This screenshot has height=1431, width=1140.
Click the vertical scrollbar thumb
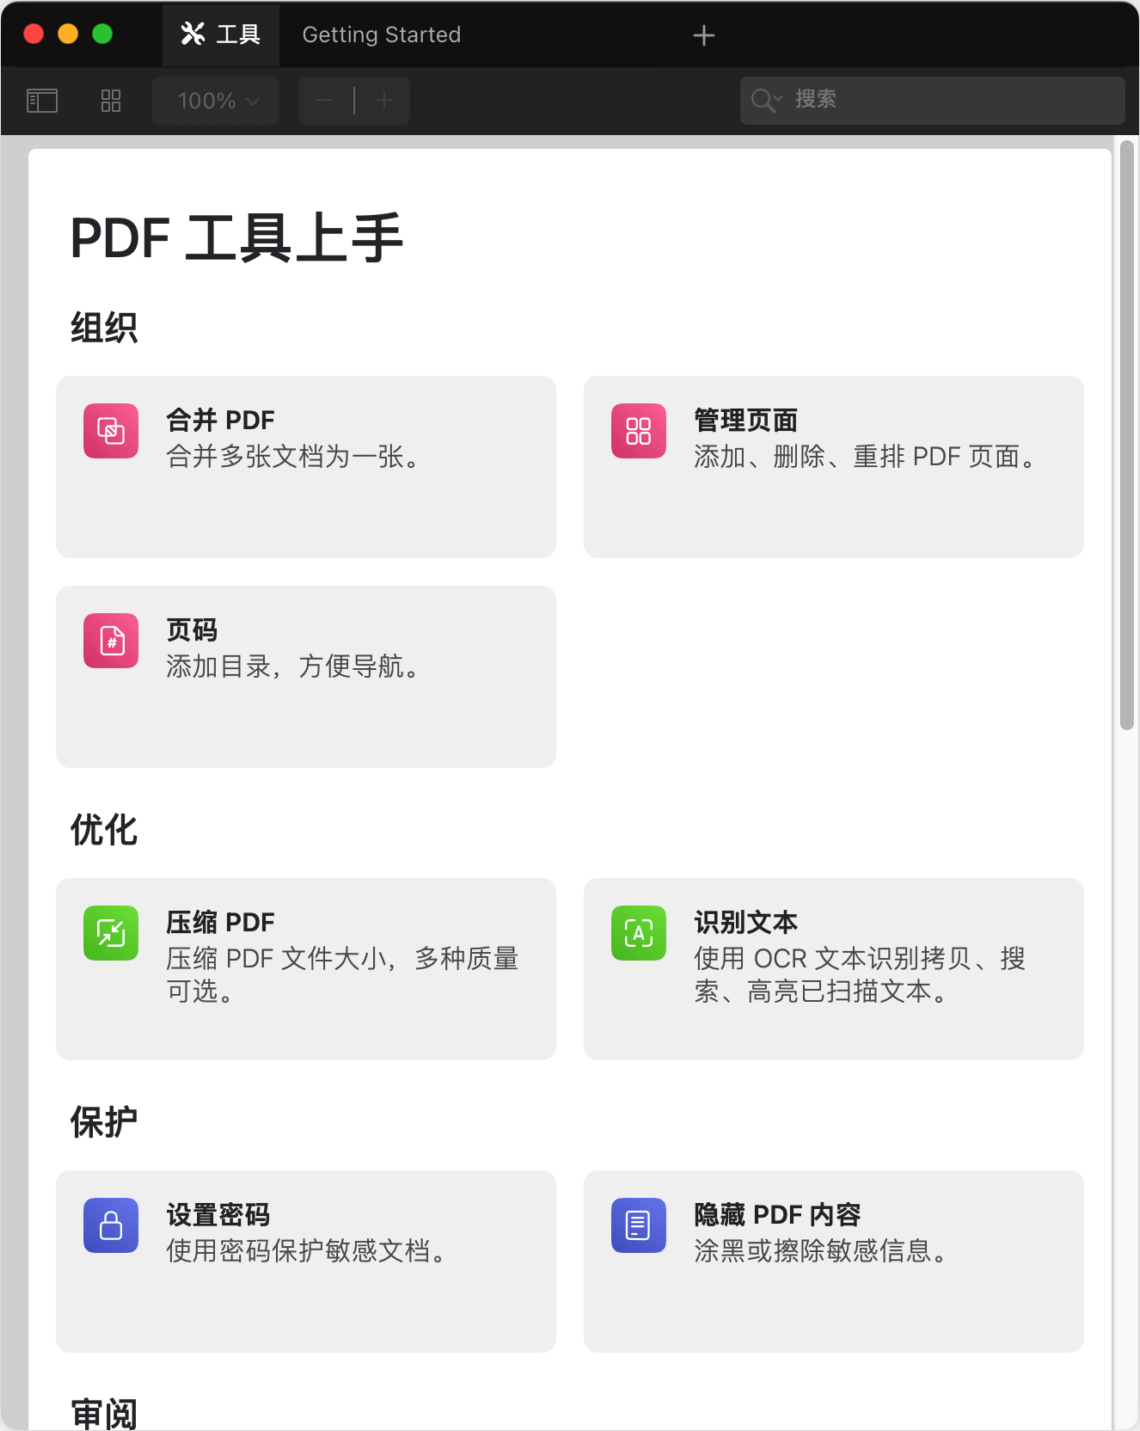[x=1126, y=435]
